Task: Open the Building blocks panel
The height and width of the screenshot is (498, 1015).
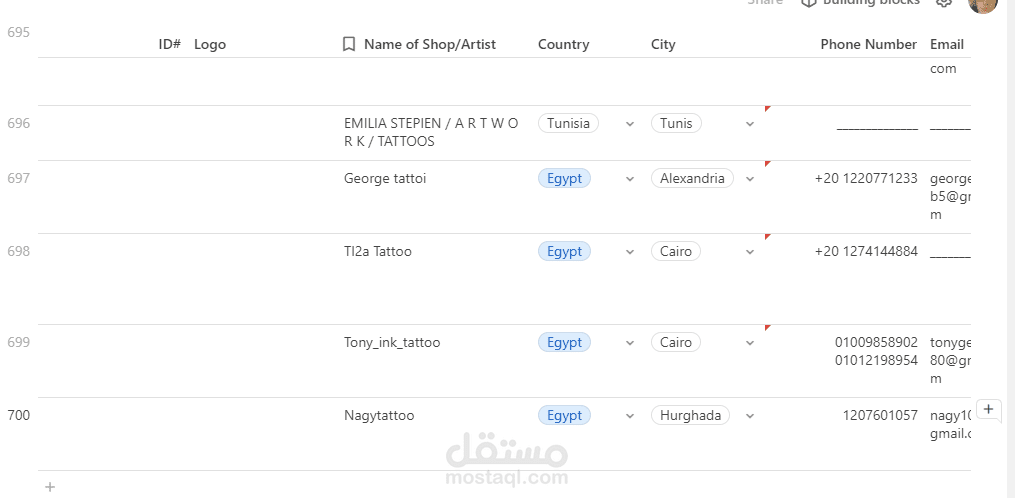Action: point(870,3)
